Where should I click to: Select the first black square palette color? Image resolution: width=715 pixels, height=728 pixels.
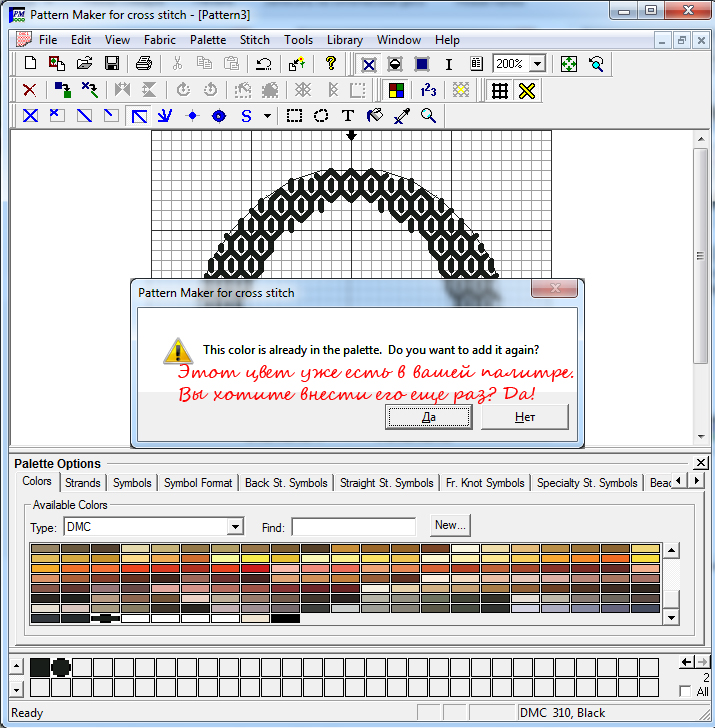[40, 667]
